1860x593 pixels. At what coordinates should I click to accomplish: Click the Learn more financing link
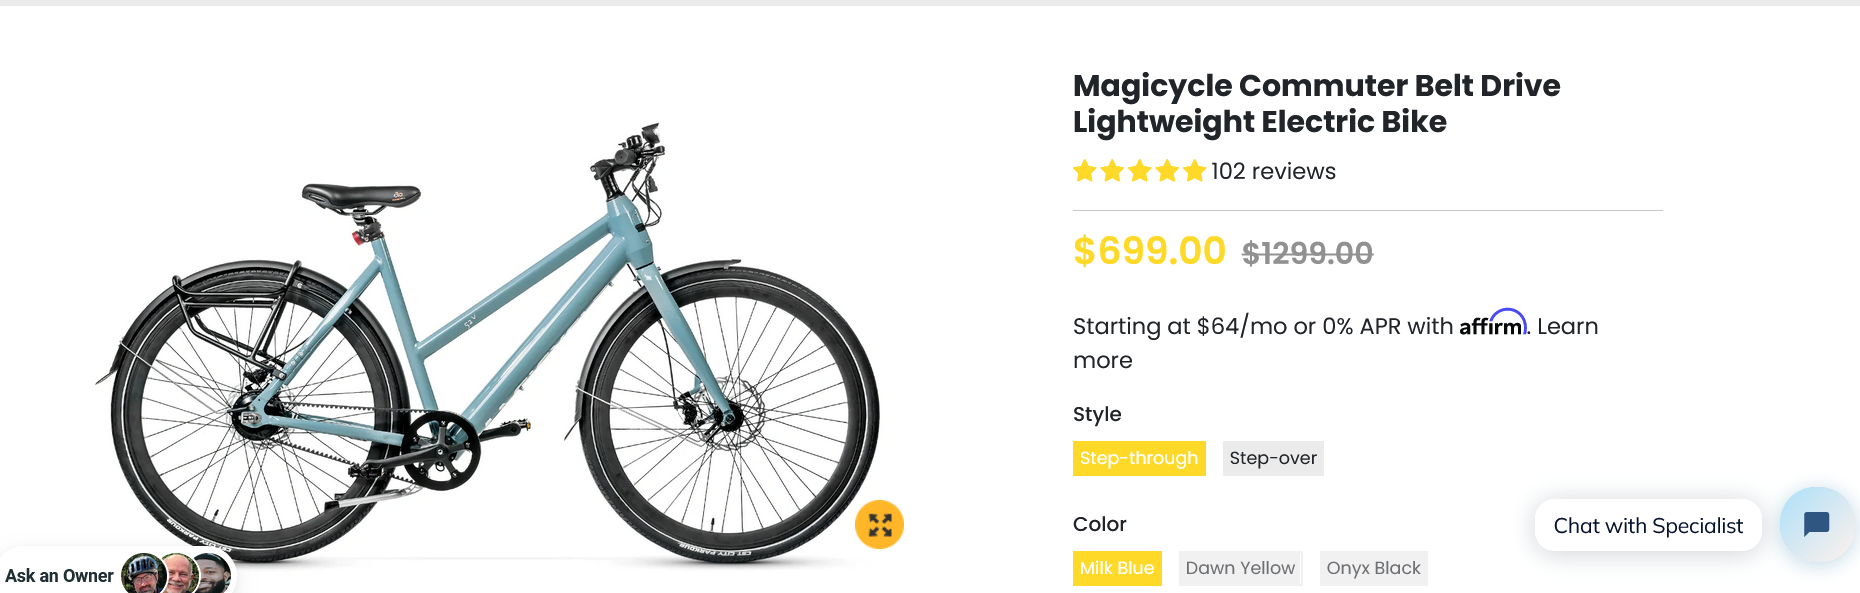pyautogui.click(x=1566, y=326)
